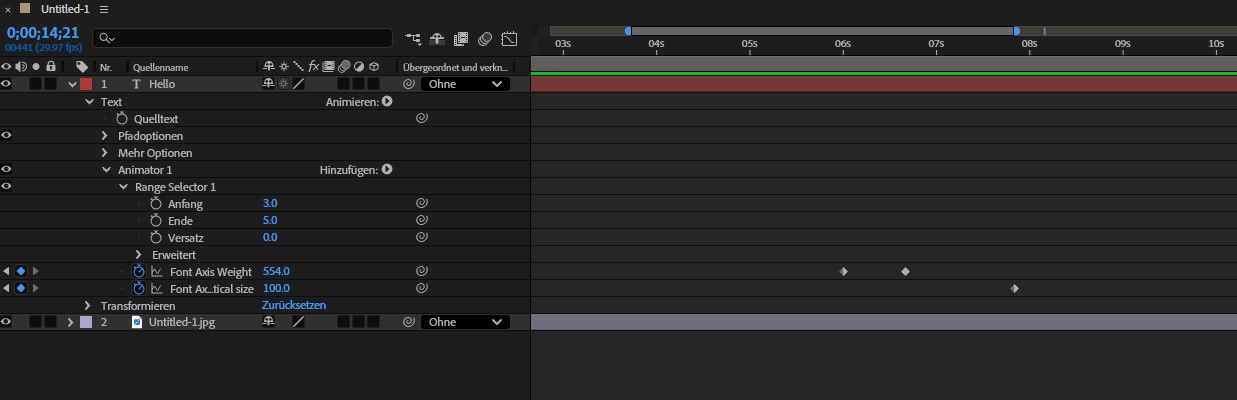Expand the Untitled-1.jpg layer
Image resolution: width=1237 pixels, height=400 pixels.
[x=71, y=322]
